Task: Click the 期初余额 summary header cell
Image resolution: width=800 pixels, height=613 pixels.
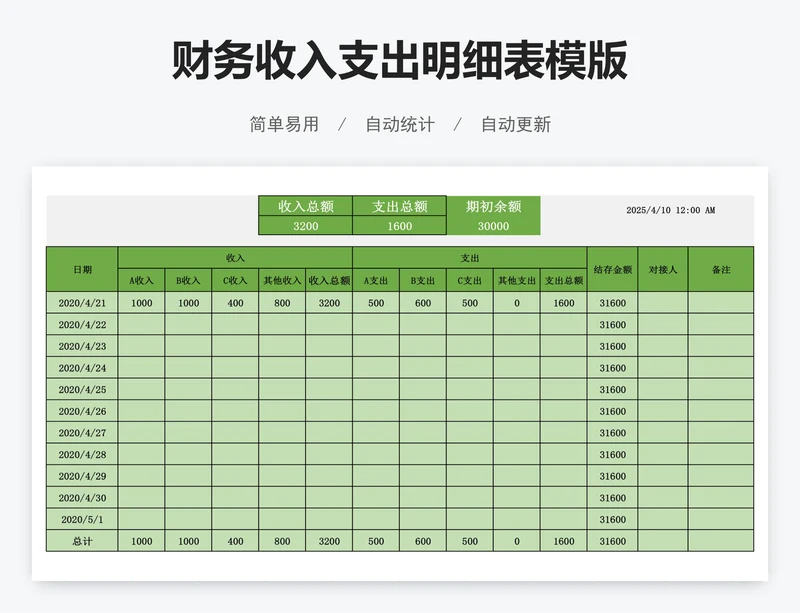Action: coord(493,206)
